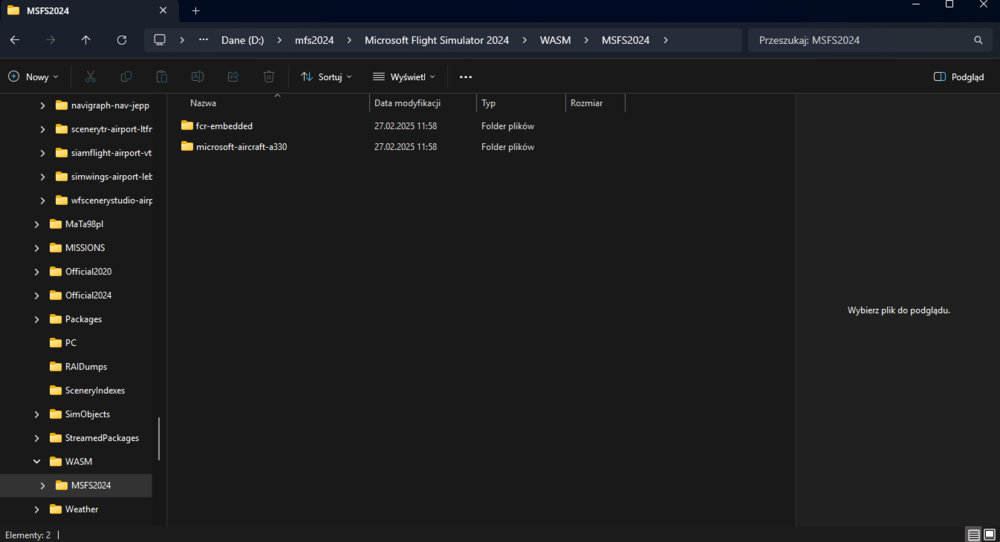Click the Rename icon in toolbar

(197, 77)
